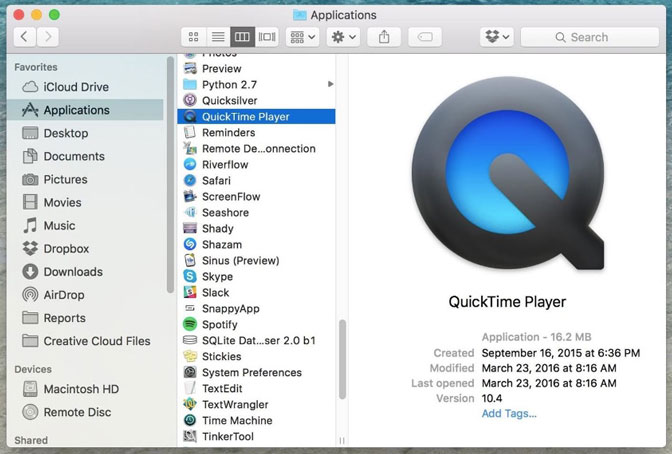Click the Pictures camera icon

tap(30, 179)
